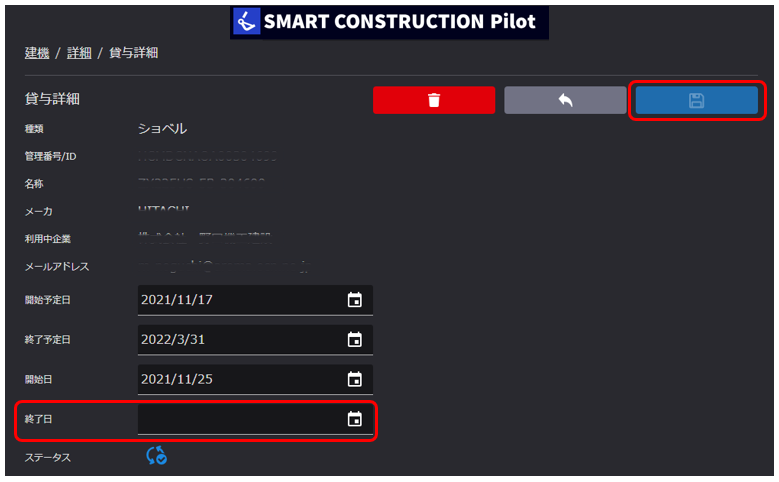Click the Smart Construction Pilot logo icon
Screen dimensions: 779x482
click(x=246, y=21)
